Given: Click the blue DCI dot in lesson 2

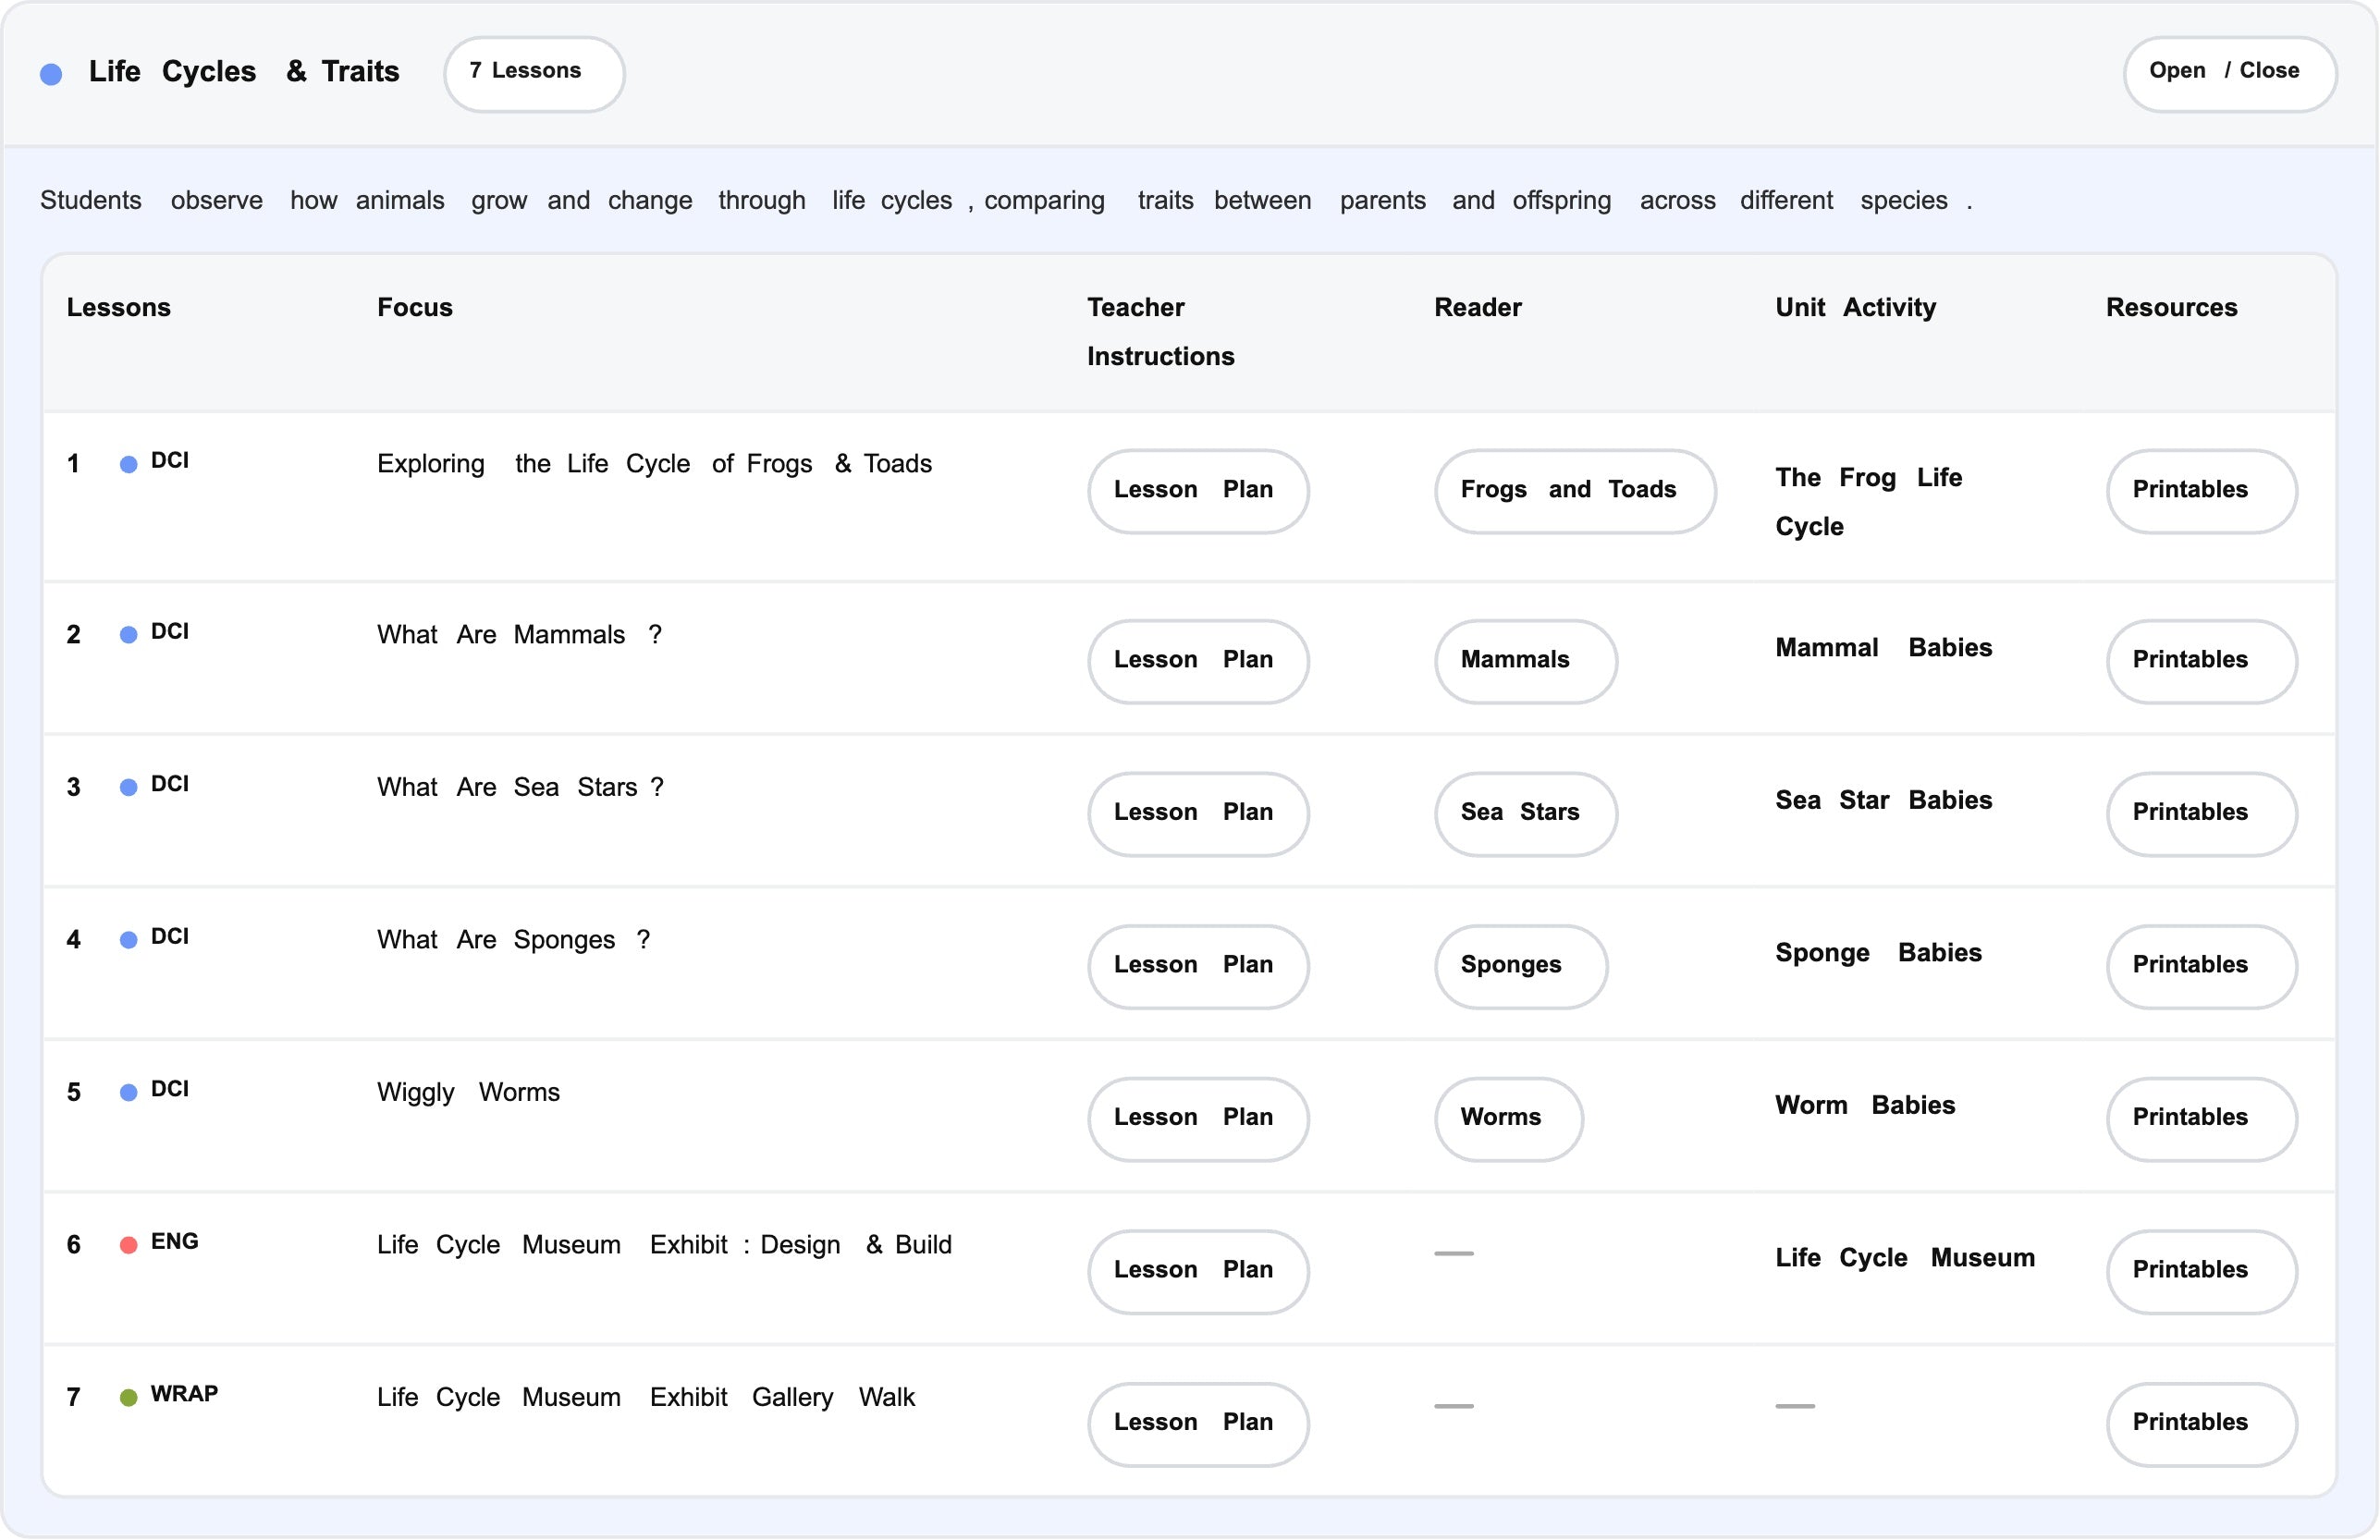Looking at the screenshot, I should click(x=128, y=635).
